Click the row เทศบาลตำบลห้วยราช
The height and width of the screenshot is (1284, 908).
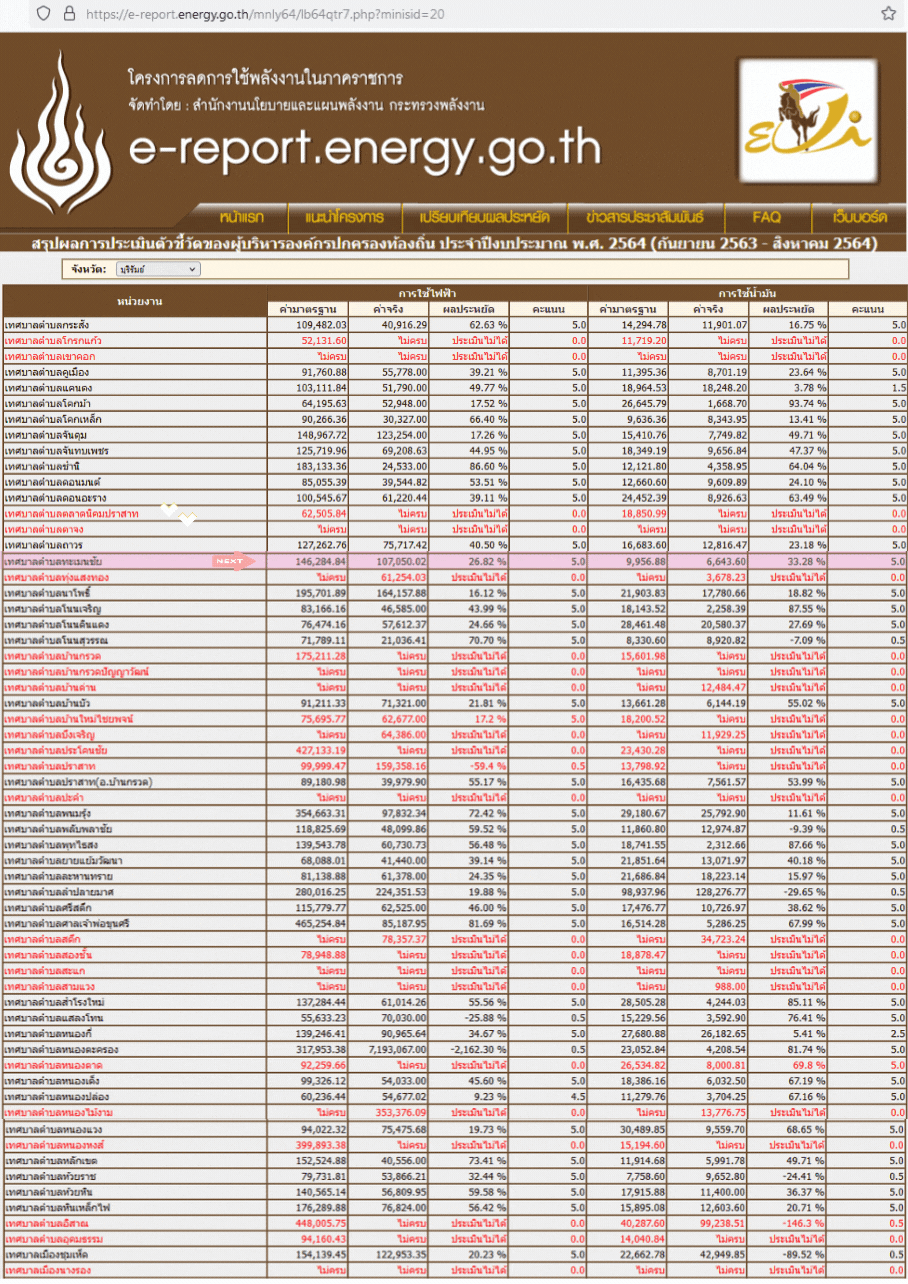454,1176
